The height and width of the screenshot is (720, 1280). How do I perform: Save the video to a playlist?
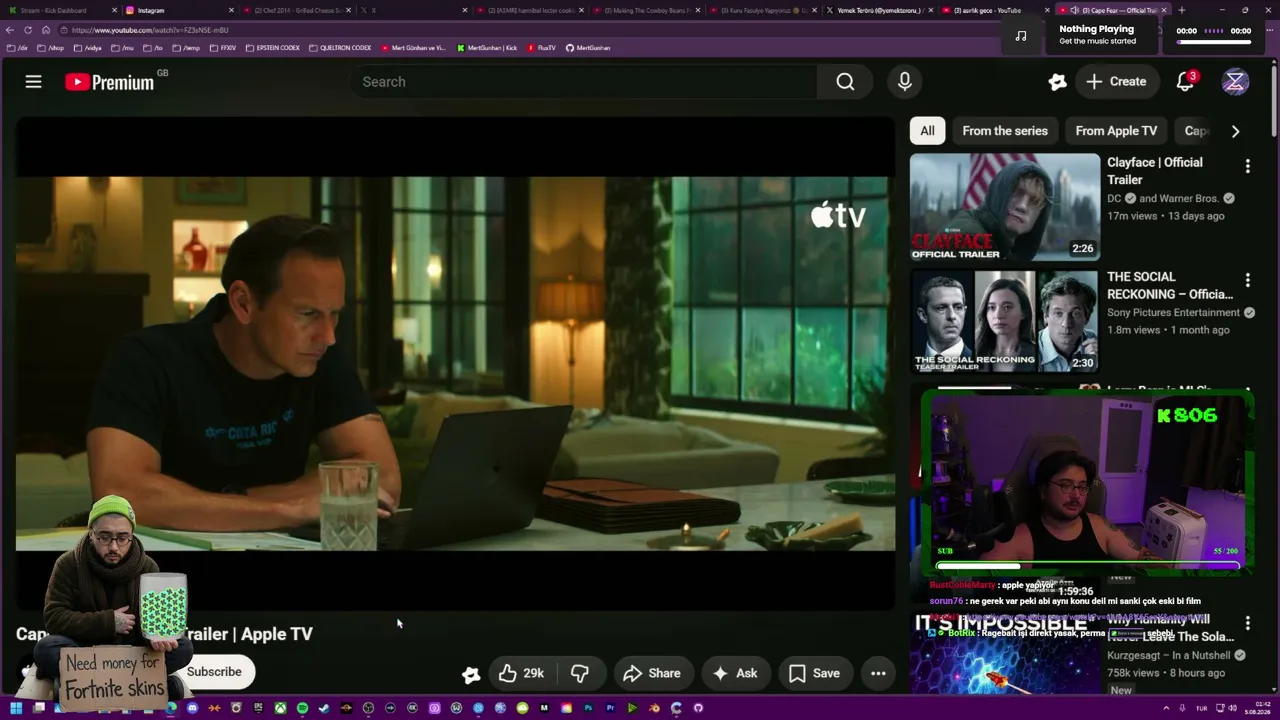coord(814,673)
